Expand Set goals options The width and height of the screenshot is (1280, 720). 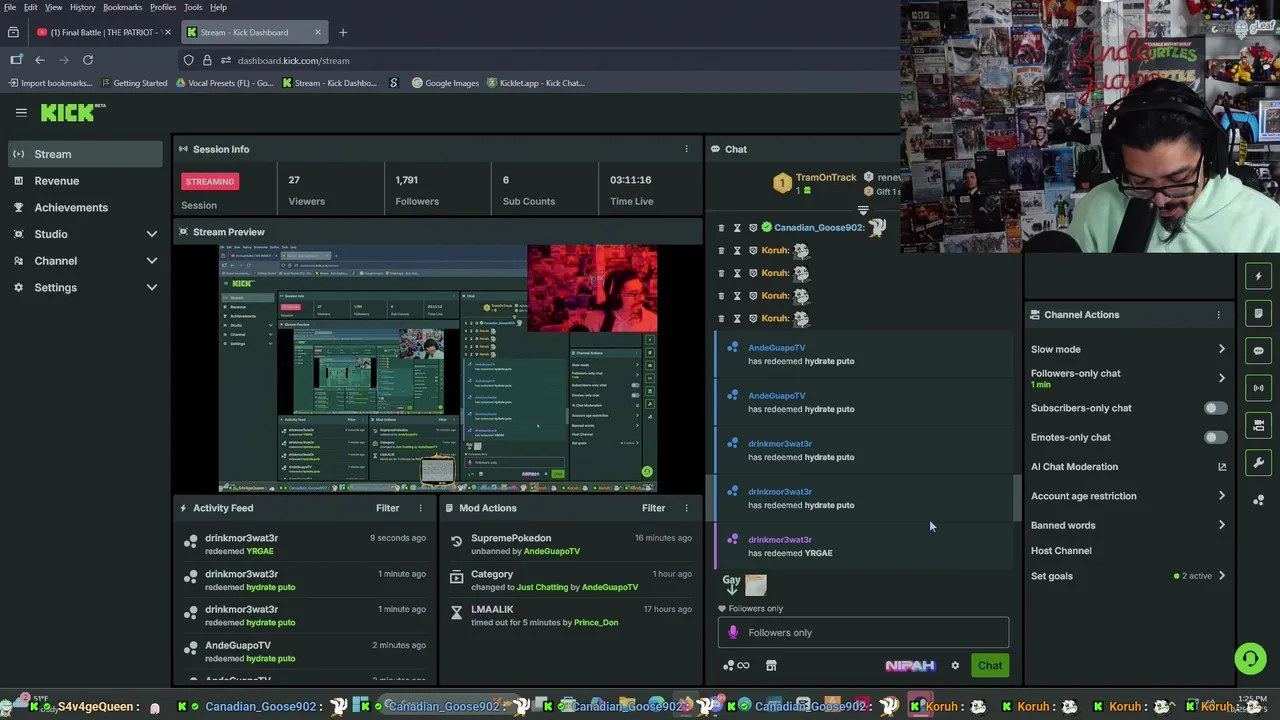1221,576
